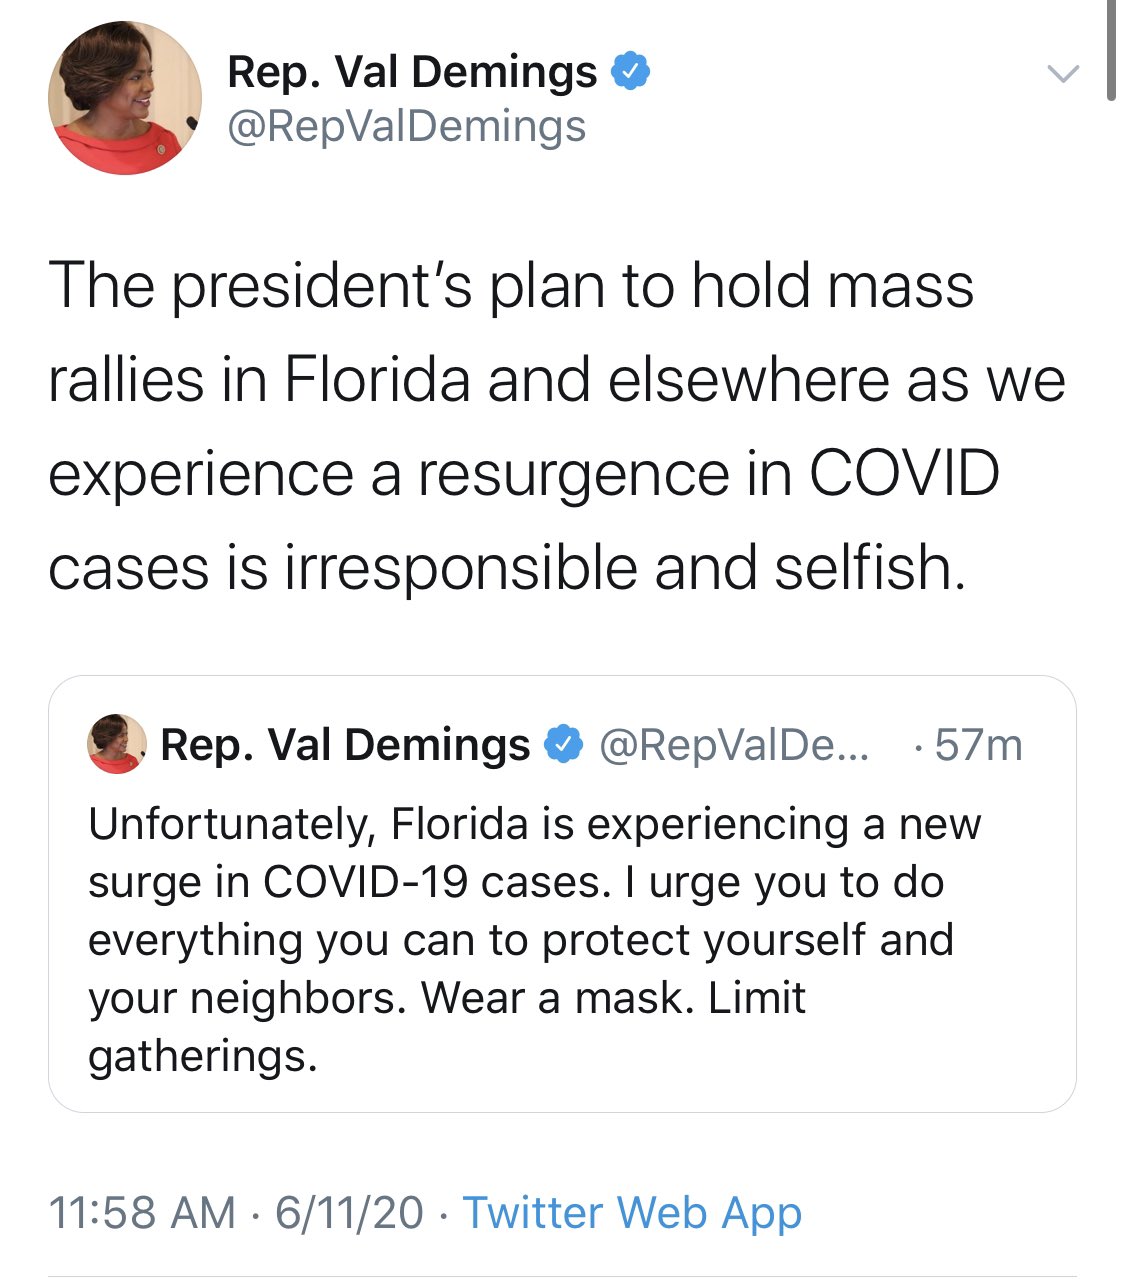Image resolution: width=1125 pixels, height=1283 pixels.
Task: Click small avatar inside the quoted tweet
Action: [x=117, y=744]
